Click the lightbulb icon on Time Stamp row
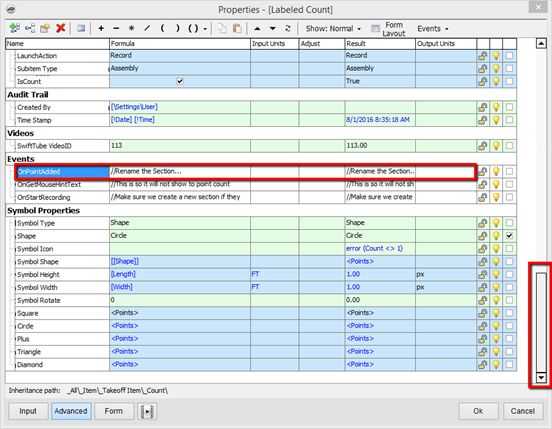552x429 pixels. click(496, 120)
